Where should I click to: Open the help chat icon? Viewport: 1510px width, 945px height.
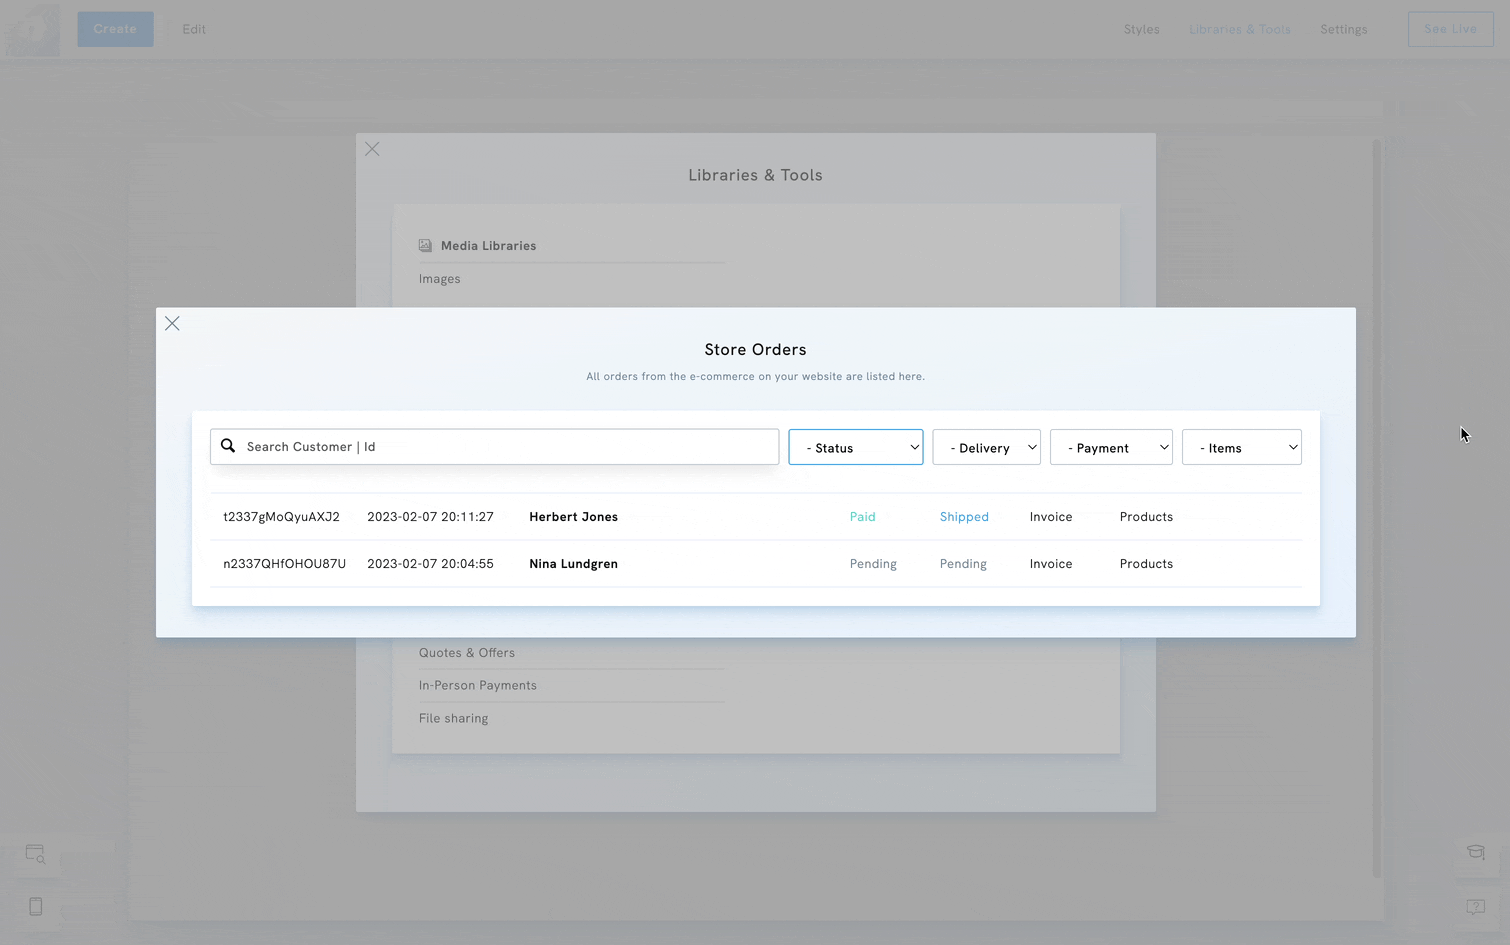[1475, 906]
